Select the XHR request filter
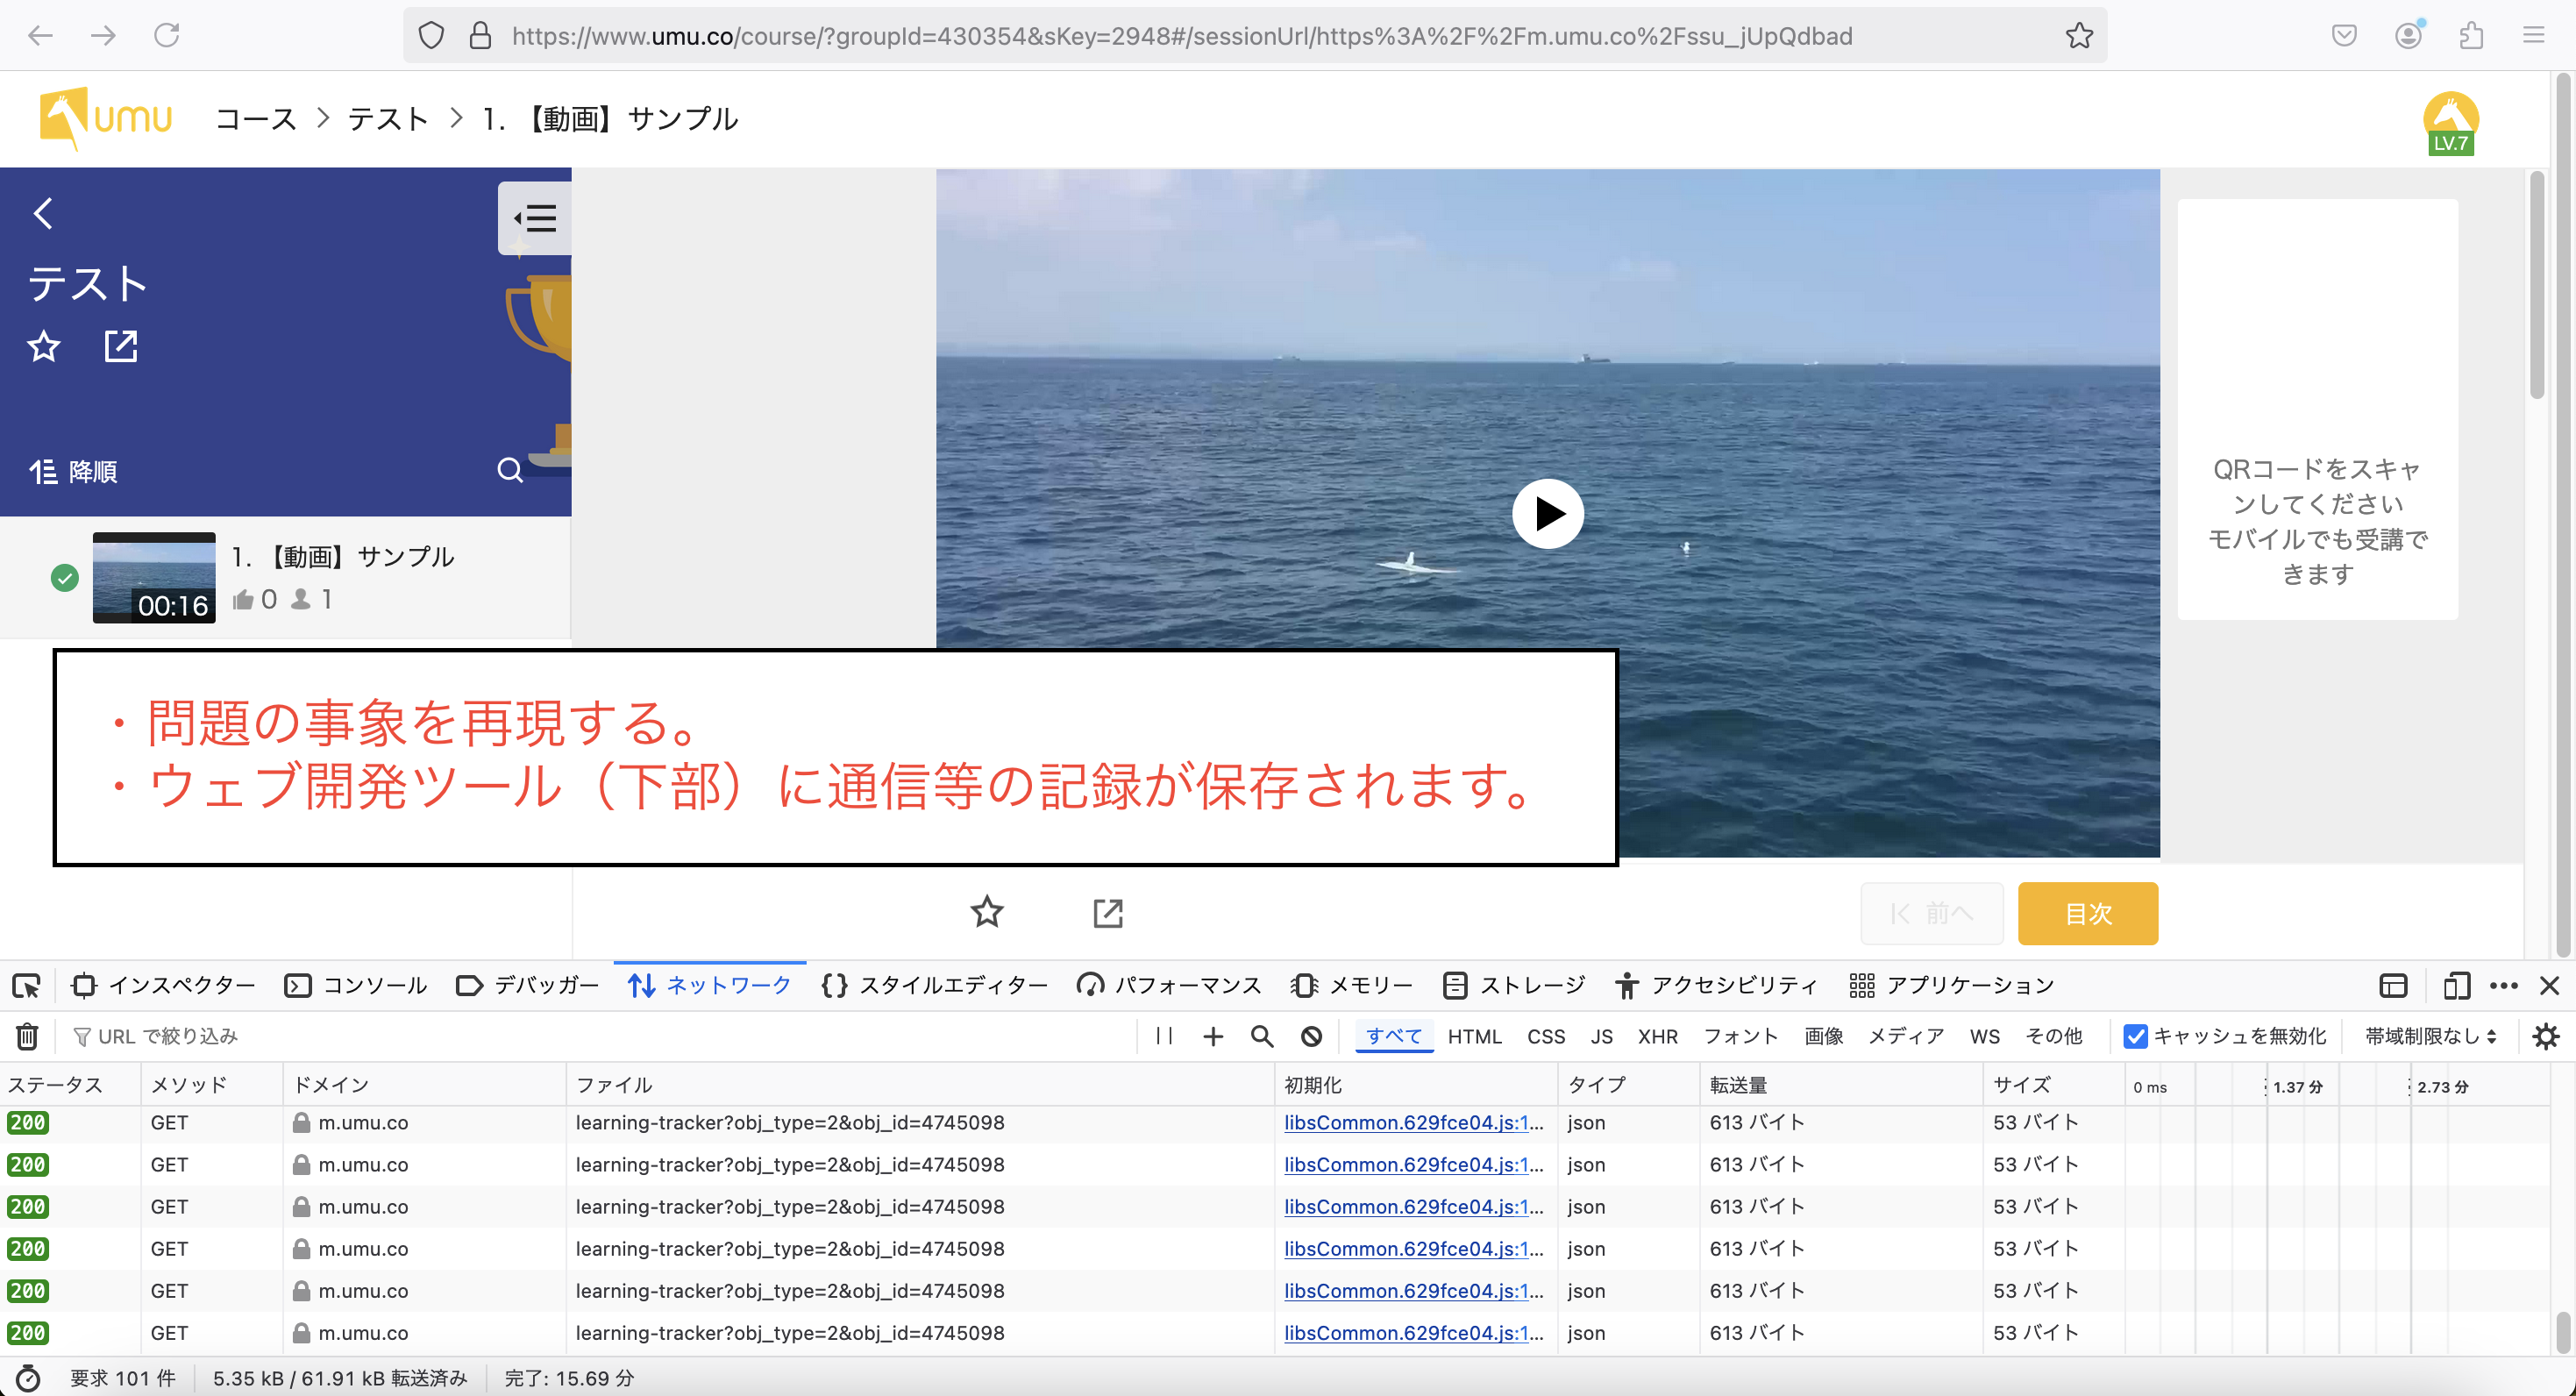Viewport: 2576px width, 1396px height. [x=1657, y=1036]
